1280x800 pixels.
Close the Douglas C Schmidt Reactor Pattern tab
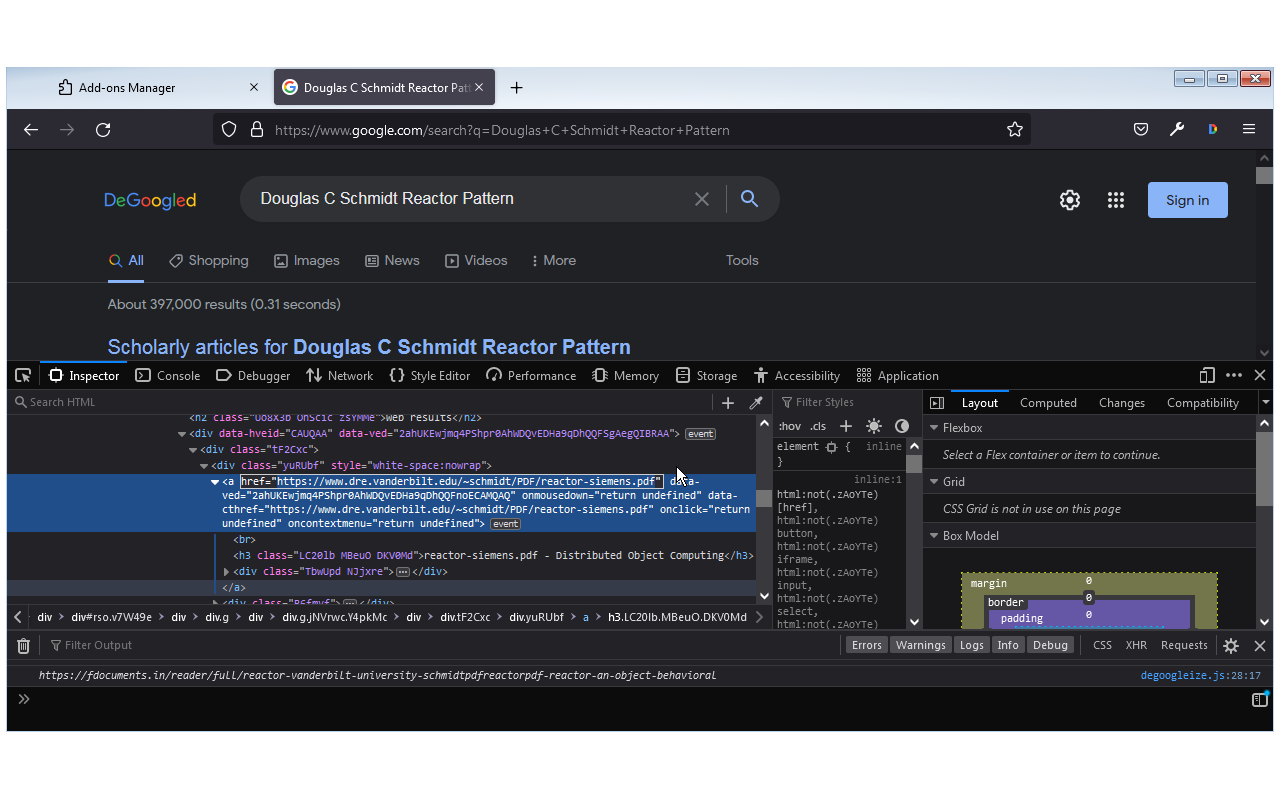479,88
